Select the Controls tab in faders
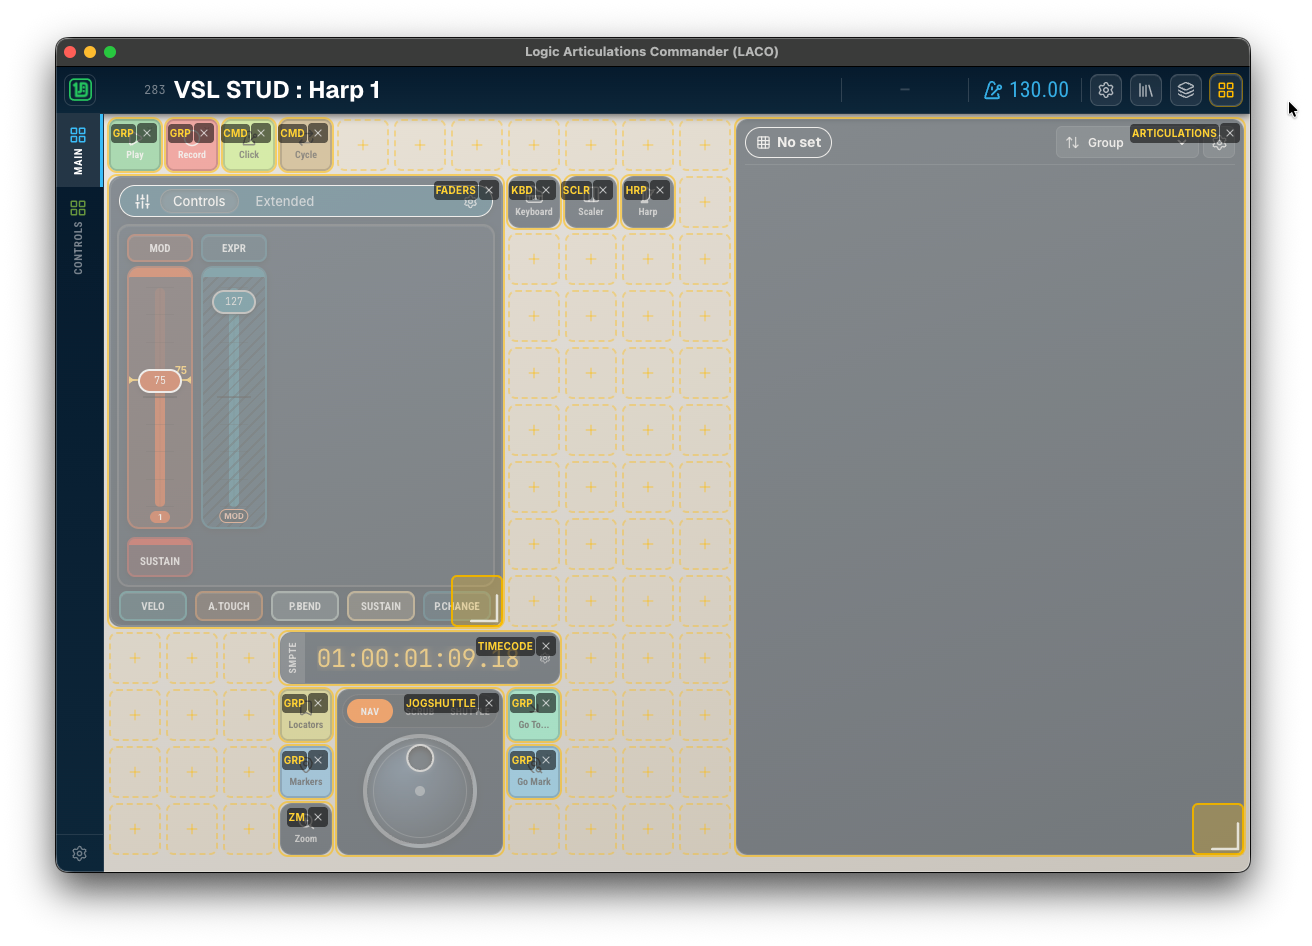Screen dimensions: 1312x946 tap(199, 201)
